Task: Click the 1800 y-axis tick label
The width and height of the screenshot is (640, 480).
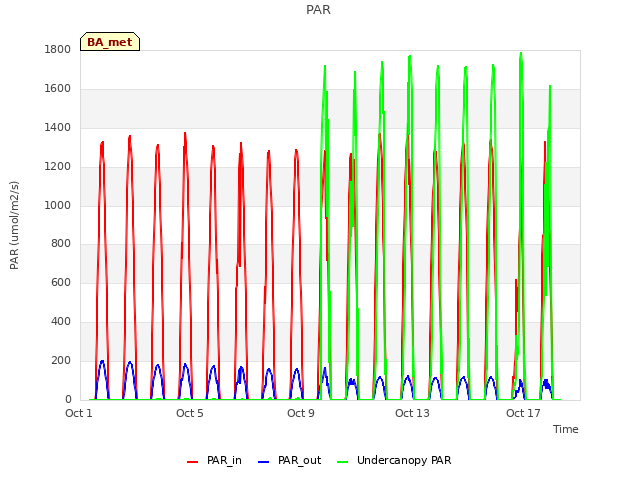Action: (x=58, y=50)
